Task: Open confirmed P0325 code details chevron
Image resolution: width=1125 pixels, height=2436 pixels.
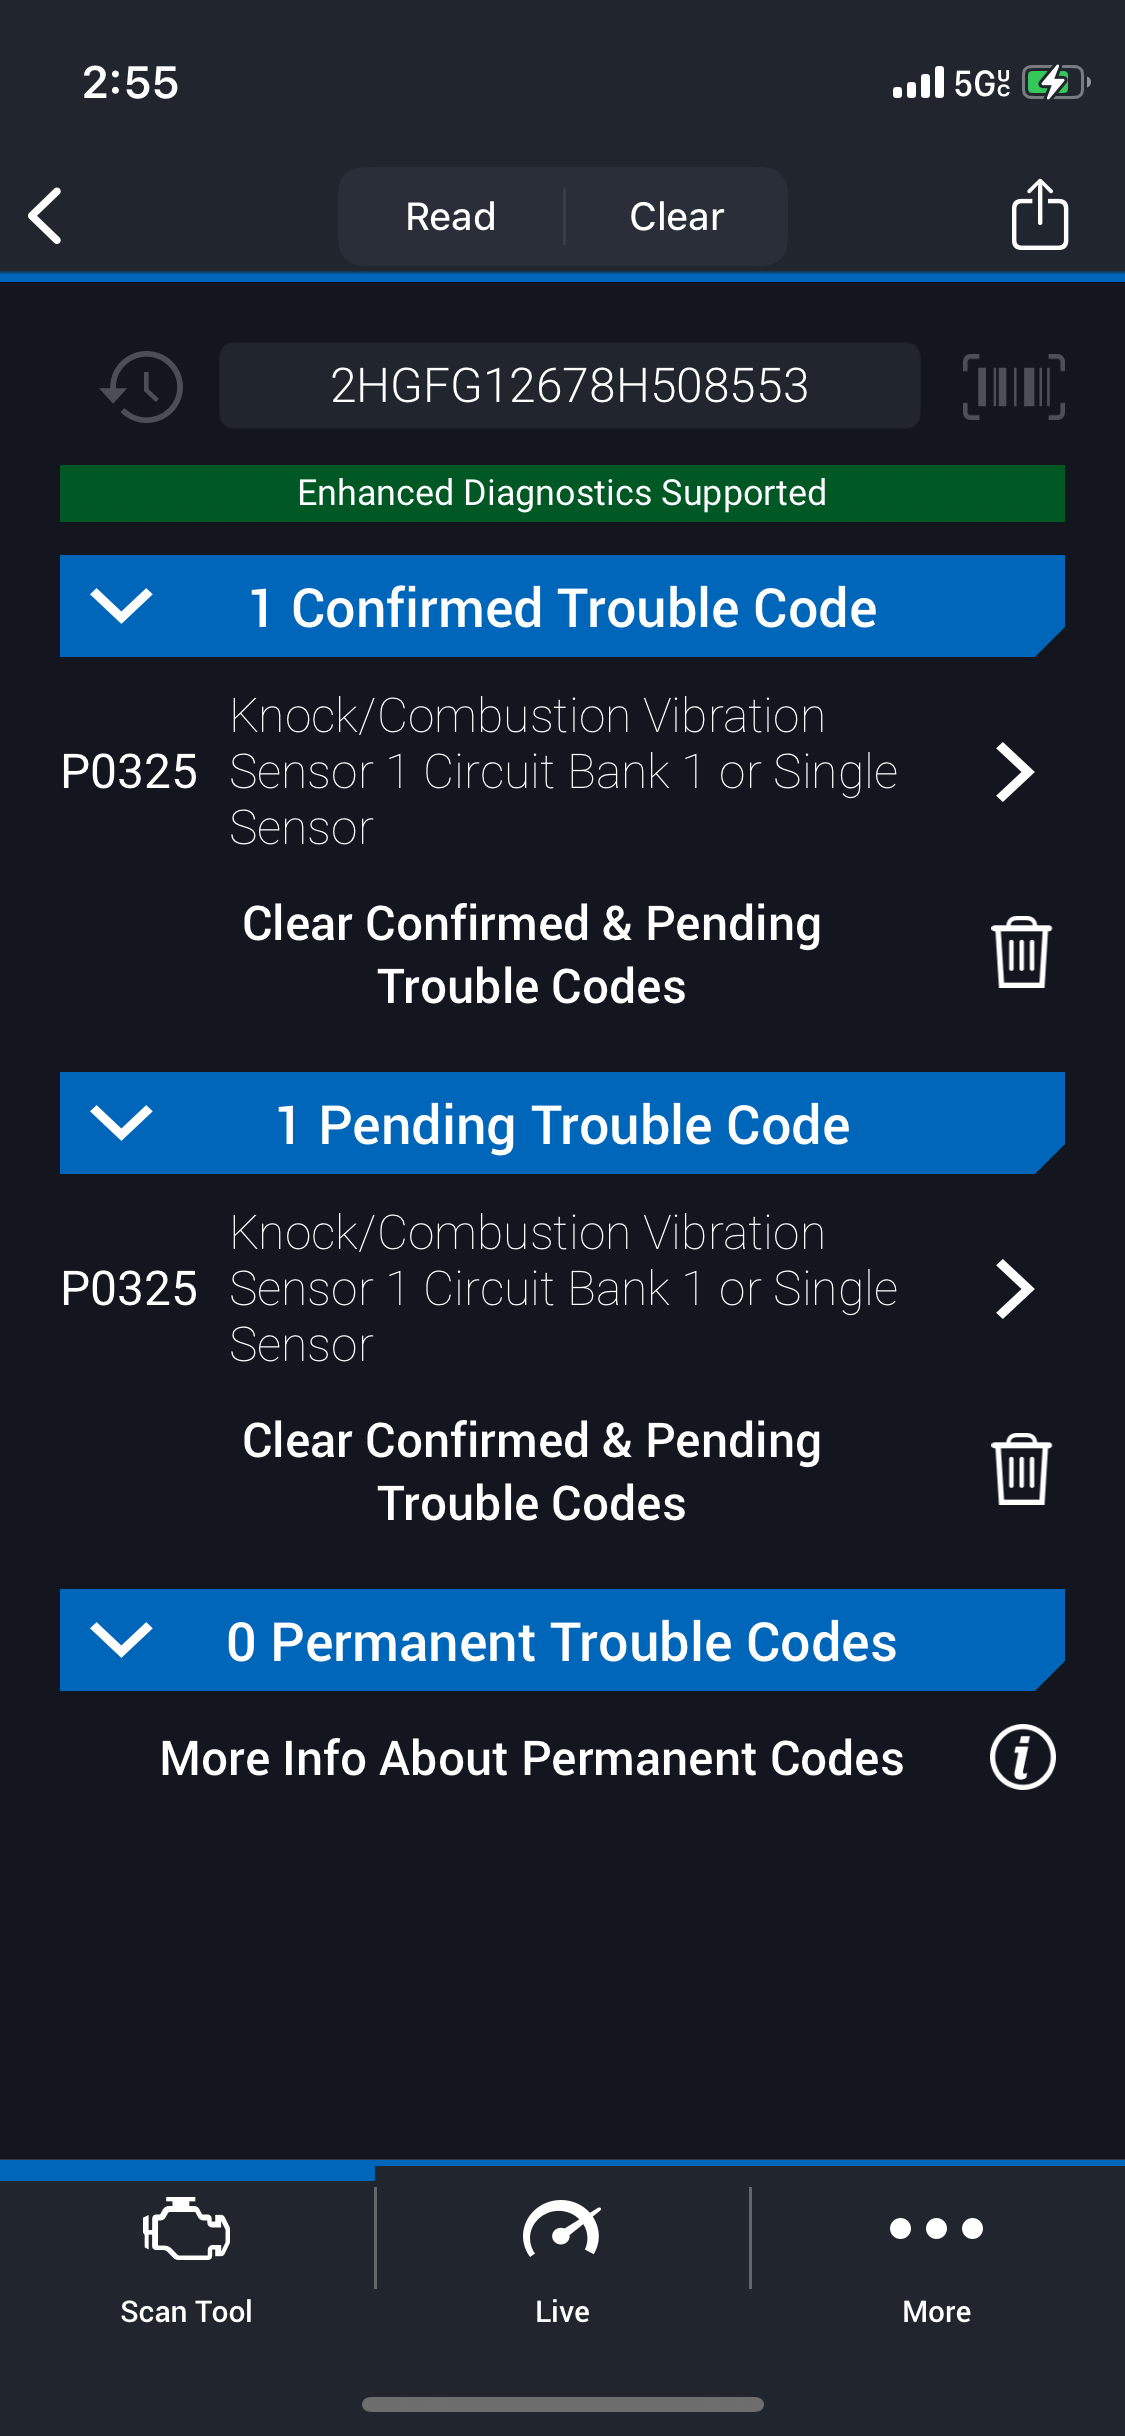Action: pyautogui.click(x=1014, y=772)
